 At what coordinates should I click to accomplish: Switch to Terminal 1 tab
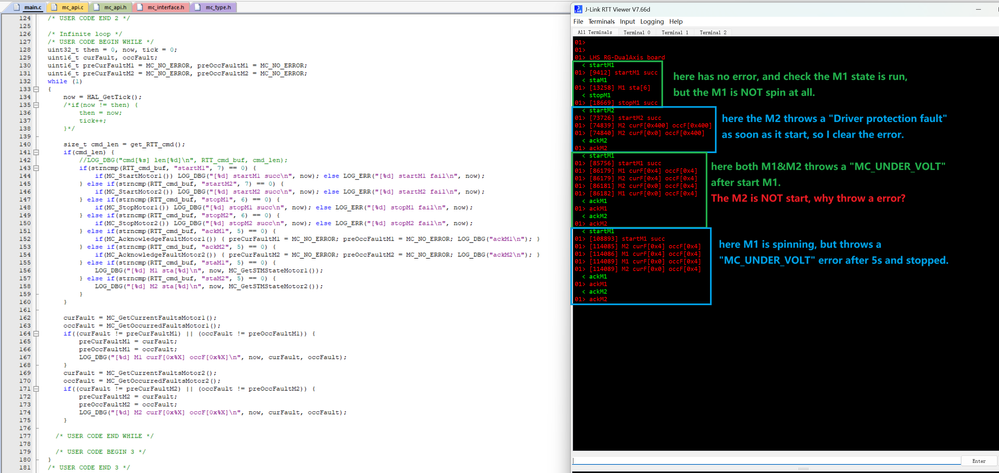[x=674, y=32]
